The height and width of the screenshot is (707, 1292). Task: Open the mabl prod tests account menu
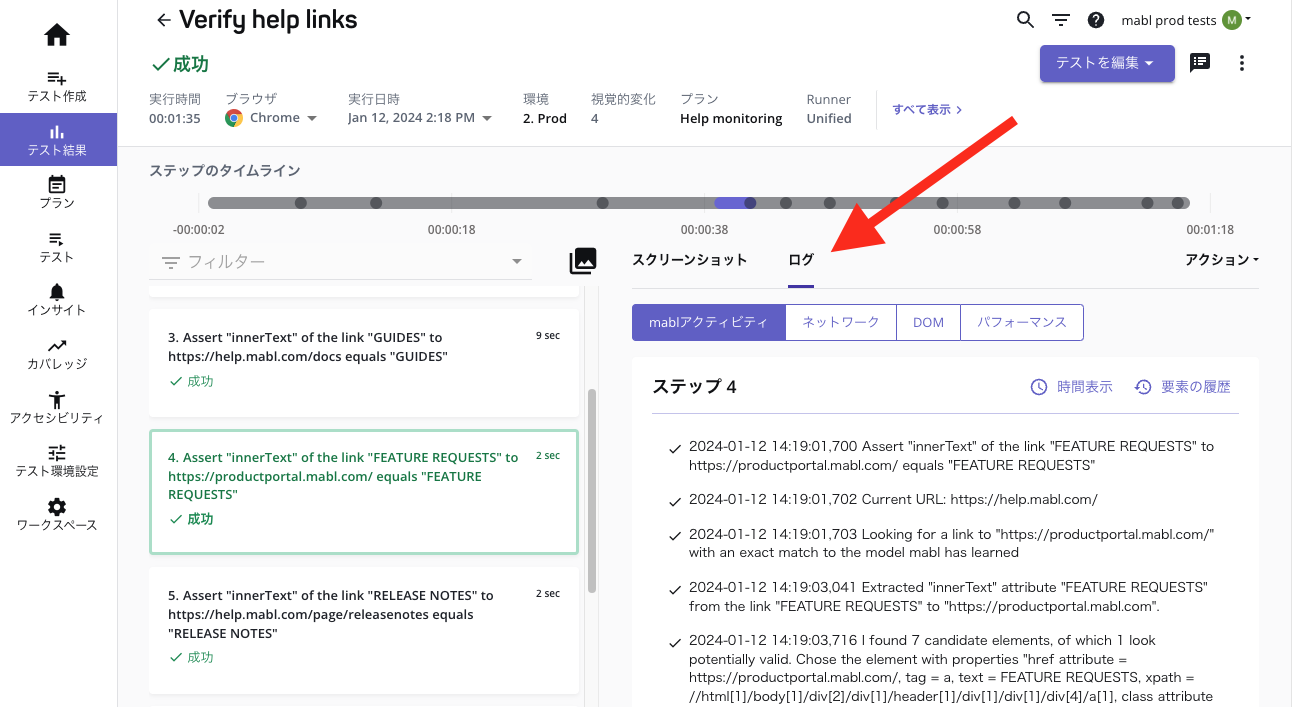click(1186, 20)
